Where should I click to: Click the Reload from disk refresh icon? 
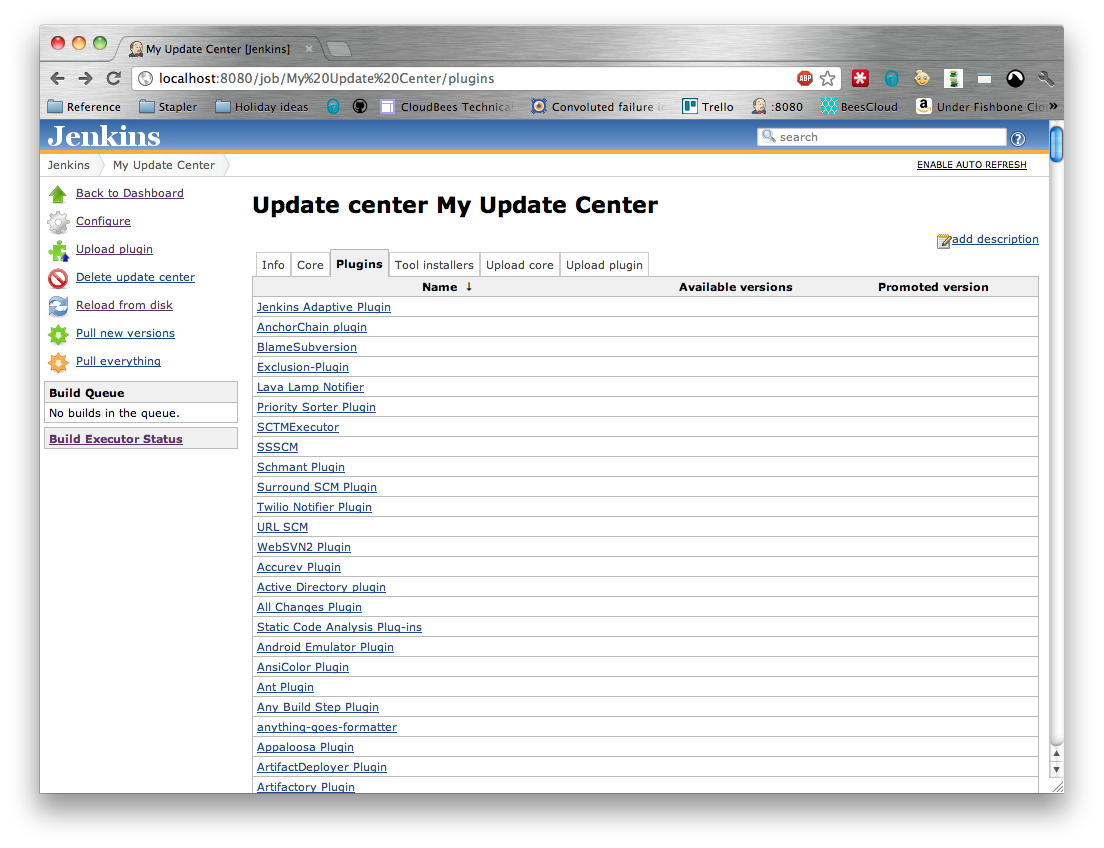click(58, 306)
